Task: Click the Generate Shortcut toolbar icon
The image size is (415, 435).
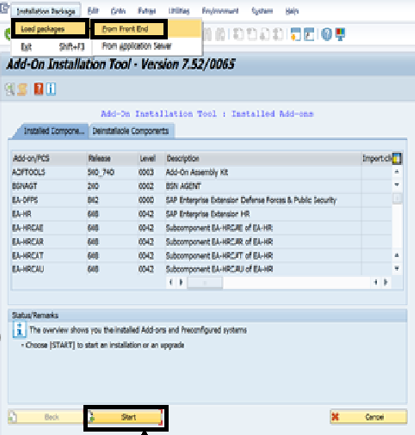Action: [x=309, y=34]
